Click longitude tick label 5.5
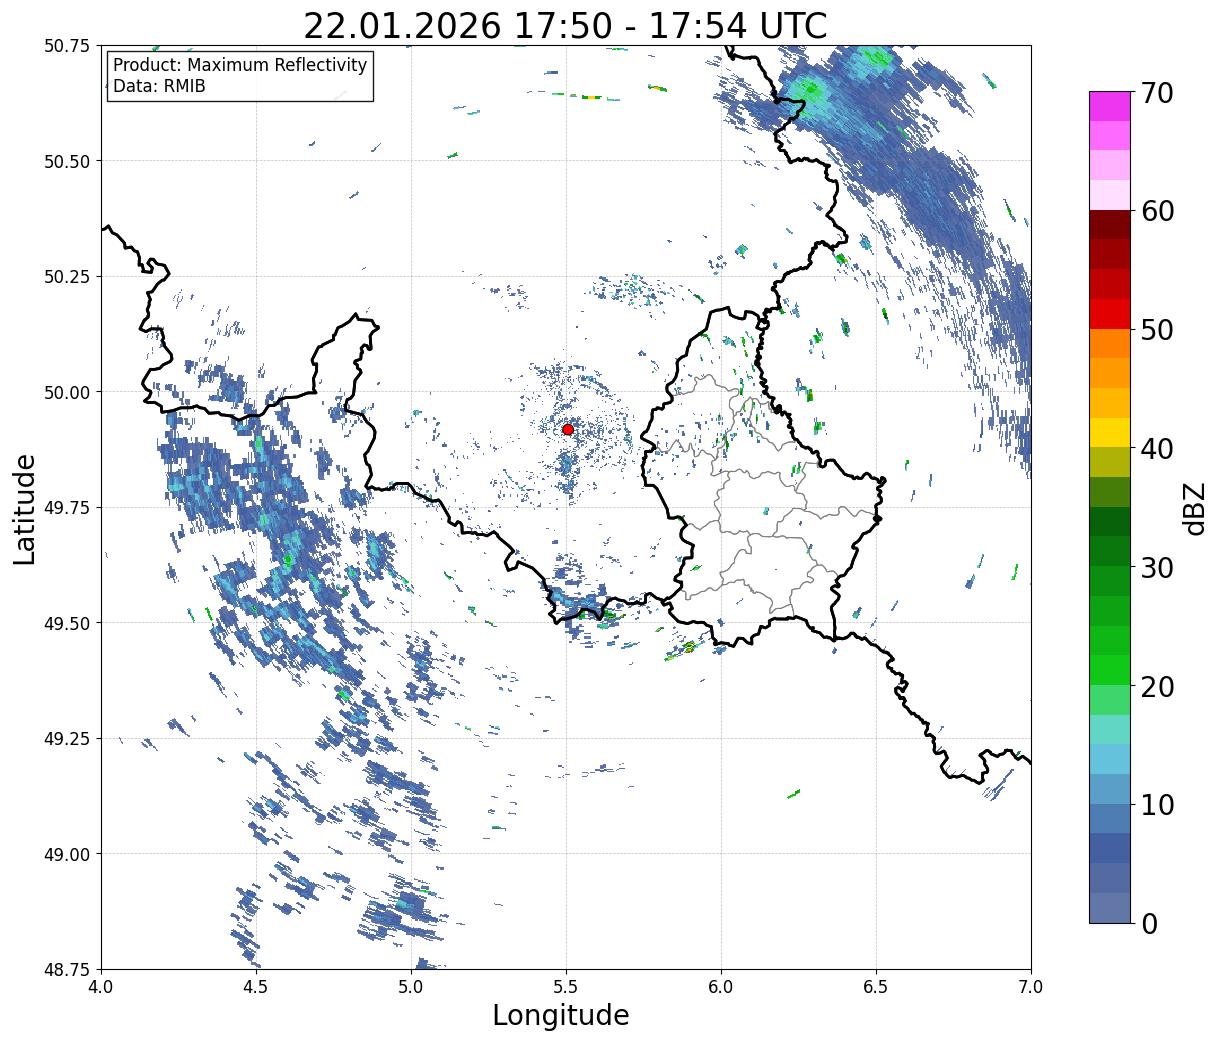 tap(566, 987)
